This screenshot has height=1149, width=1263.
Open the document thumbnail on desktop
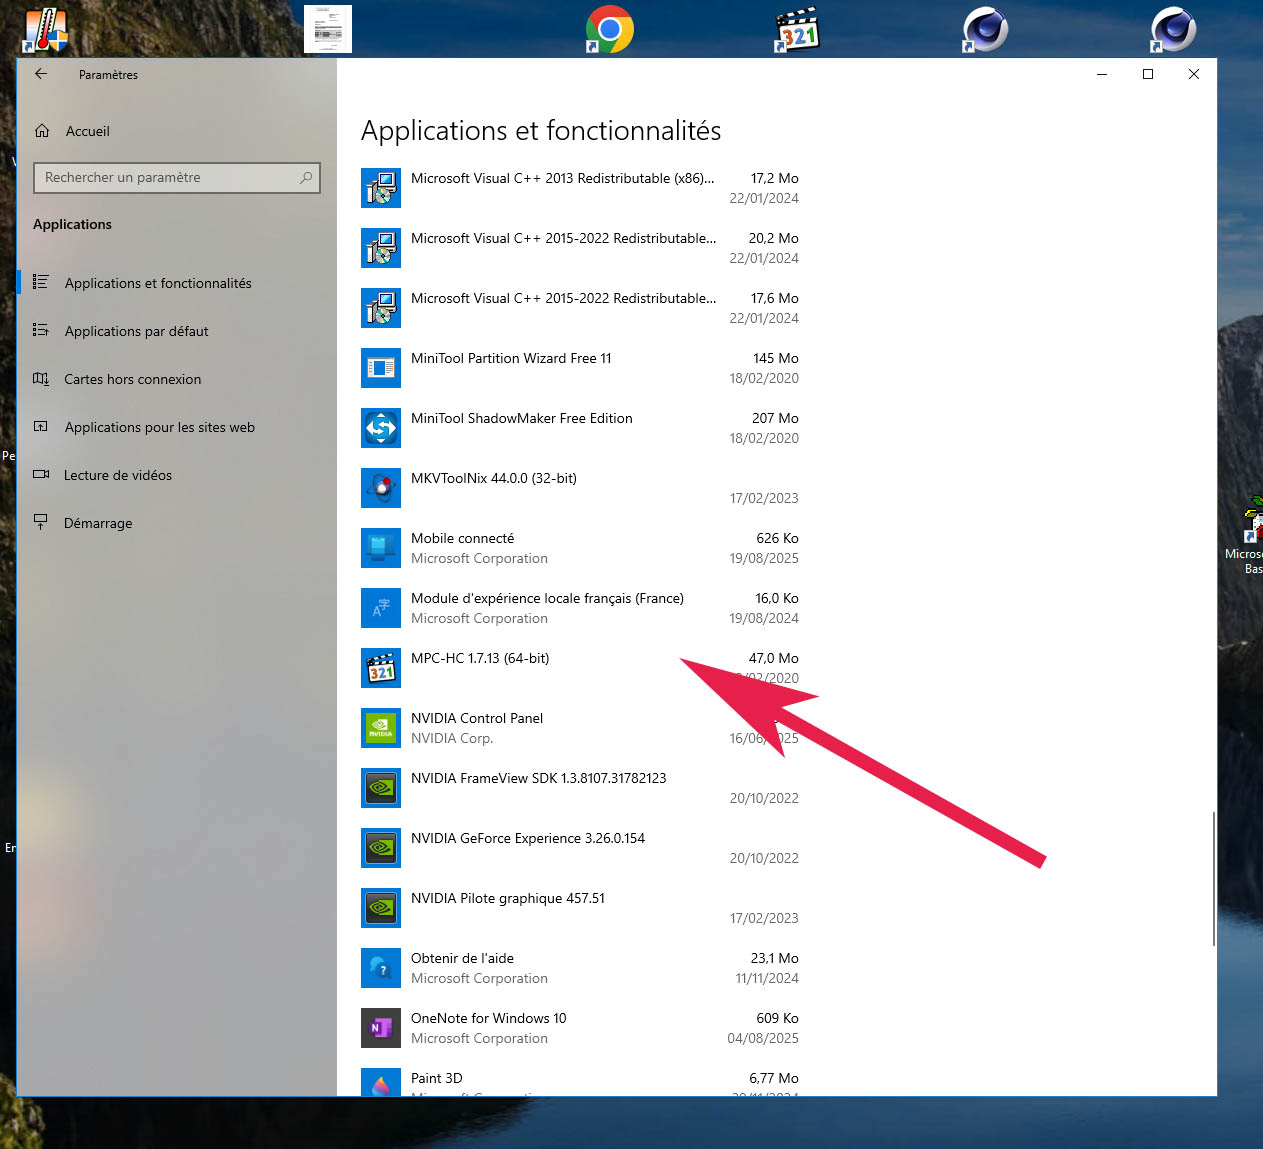(328, 28)
